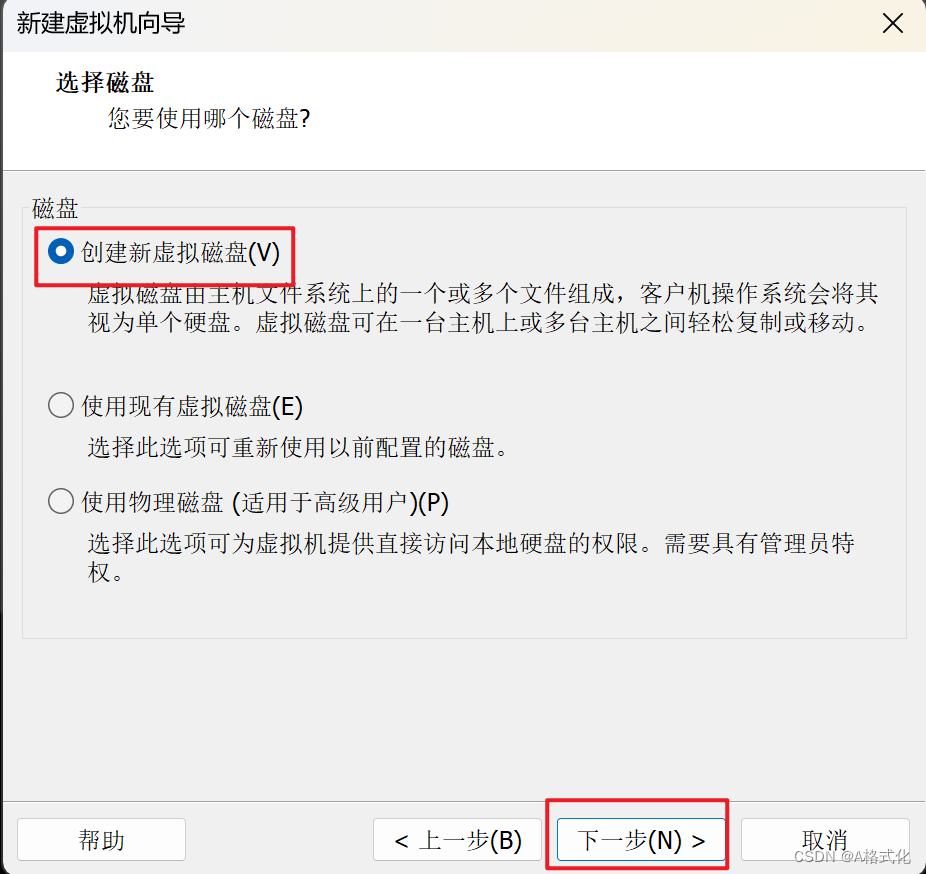
Task: Click the 使用物理磁盘 (适用于高级用户)(P) label text
Action: [265, 502]
